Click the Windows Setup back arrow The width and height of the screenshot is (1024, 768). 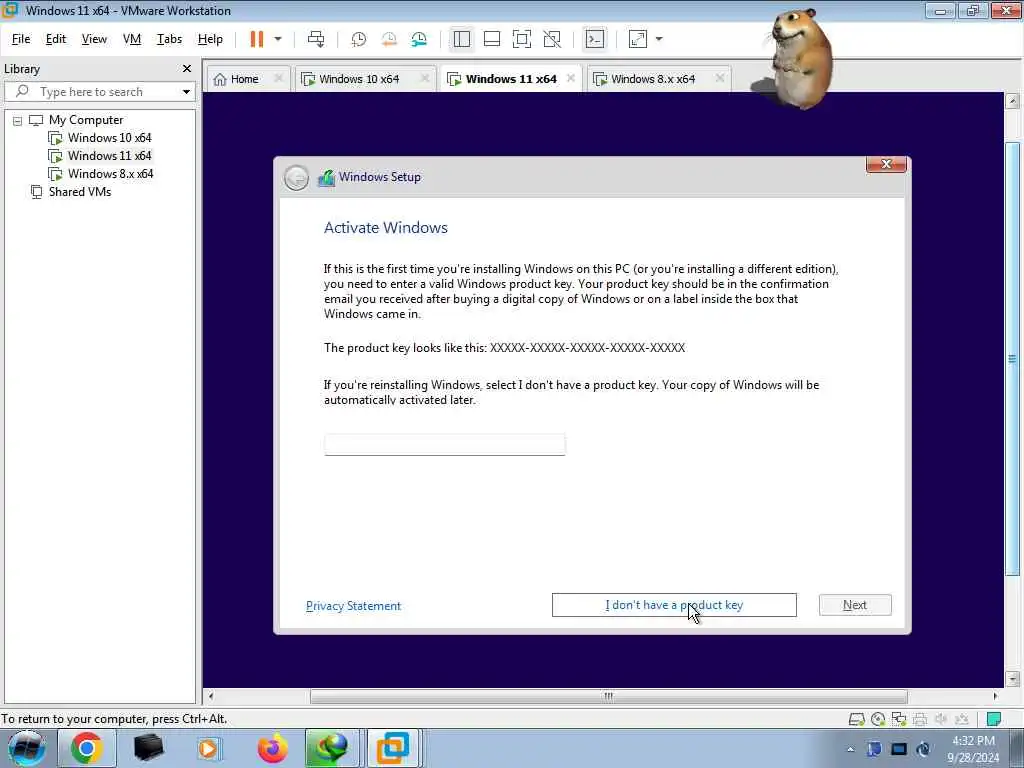click(296, 178)
